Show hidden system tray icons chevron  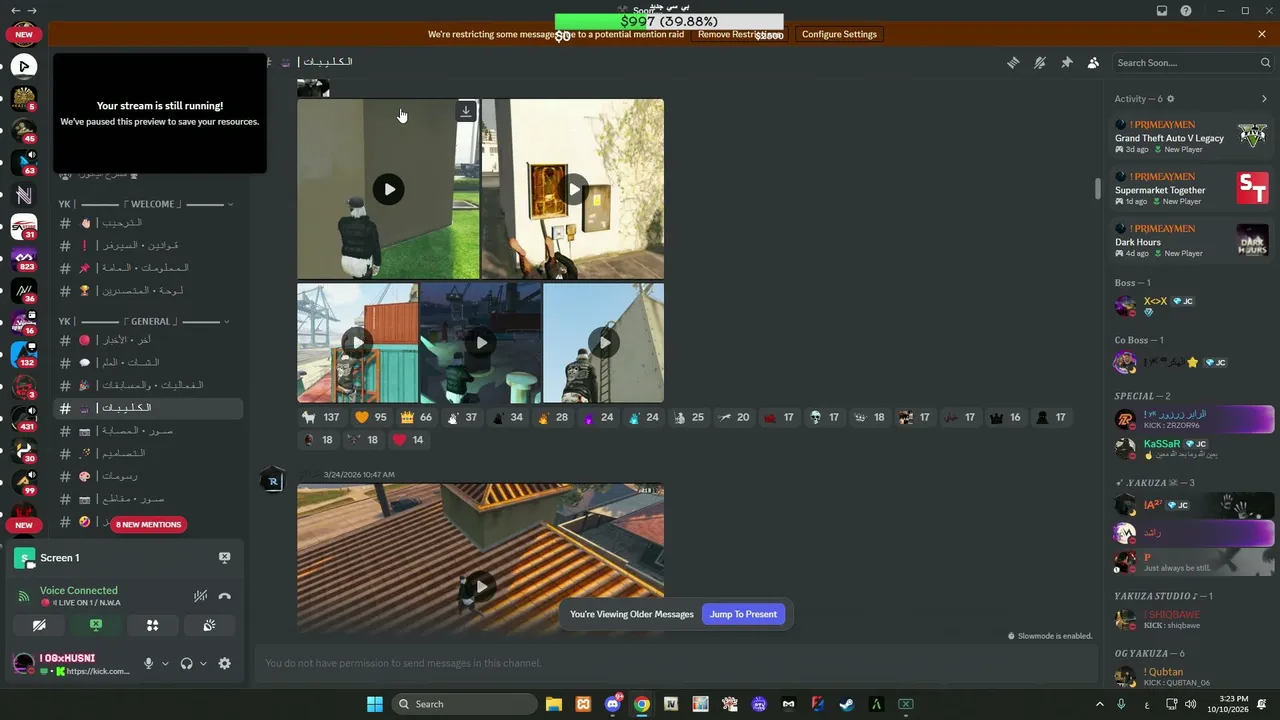[x=1100, y=704]
